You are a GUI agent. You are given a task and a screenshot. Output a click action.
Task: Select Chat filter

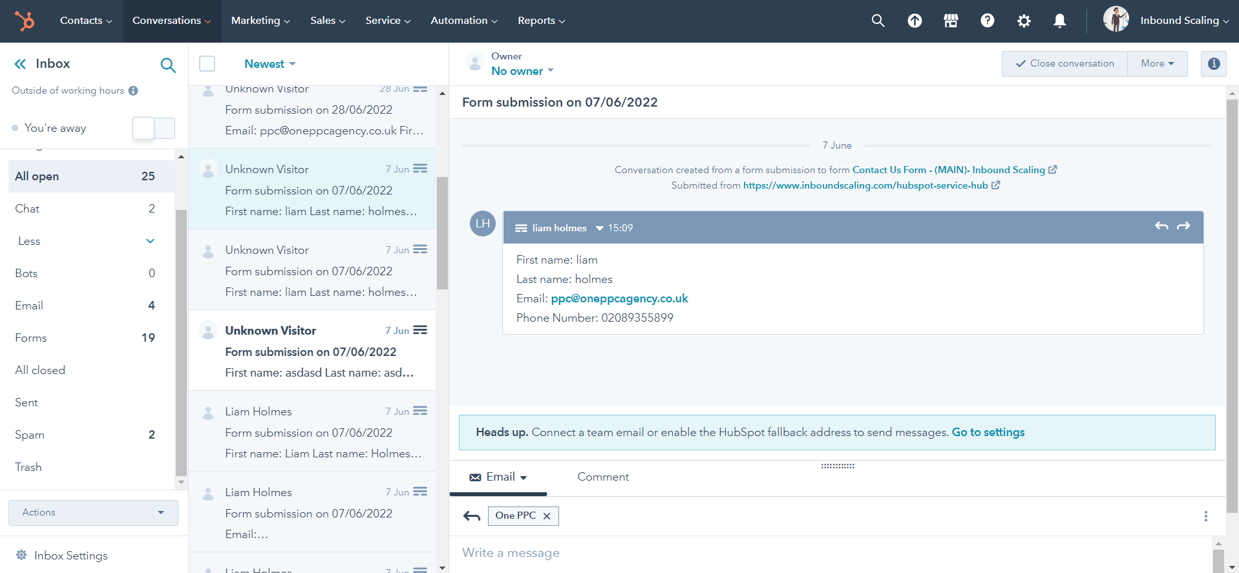[x=86, y=209]
